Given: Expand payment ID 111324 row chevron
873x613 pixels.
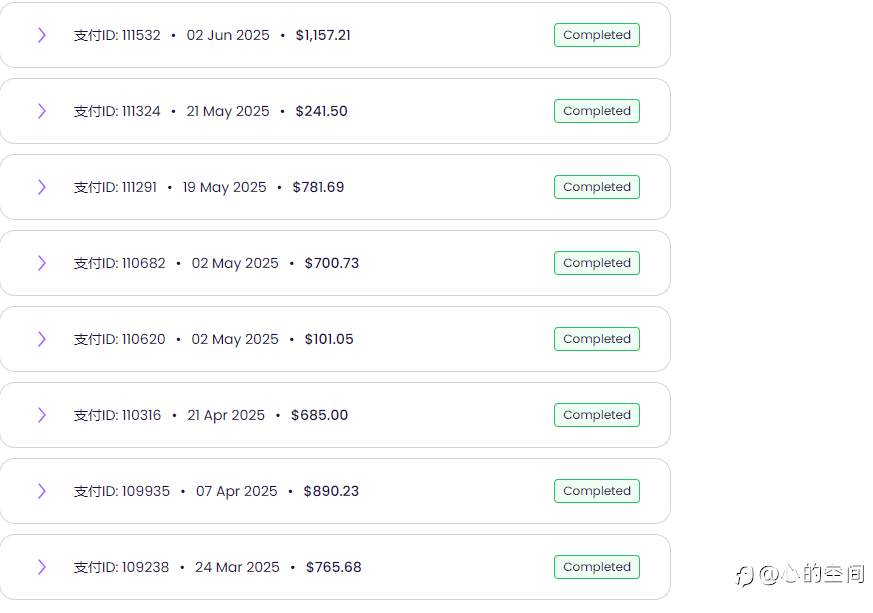Looking at the screenshot, I should click(x=41, y=111).
